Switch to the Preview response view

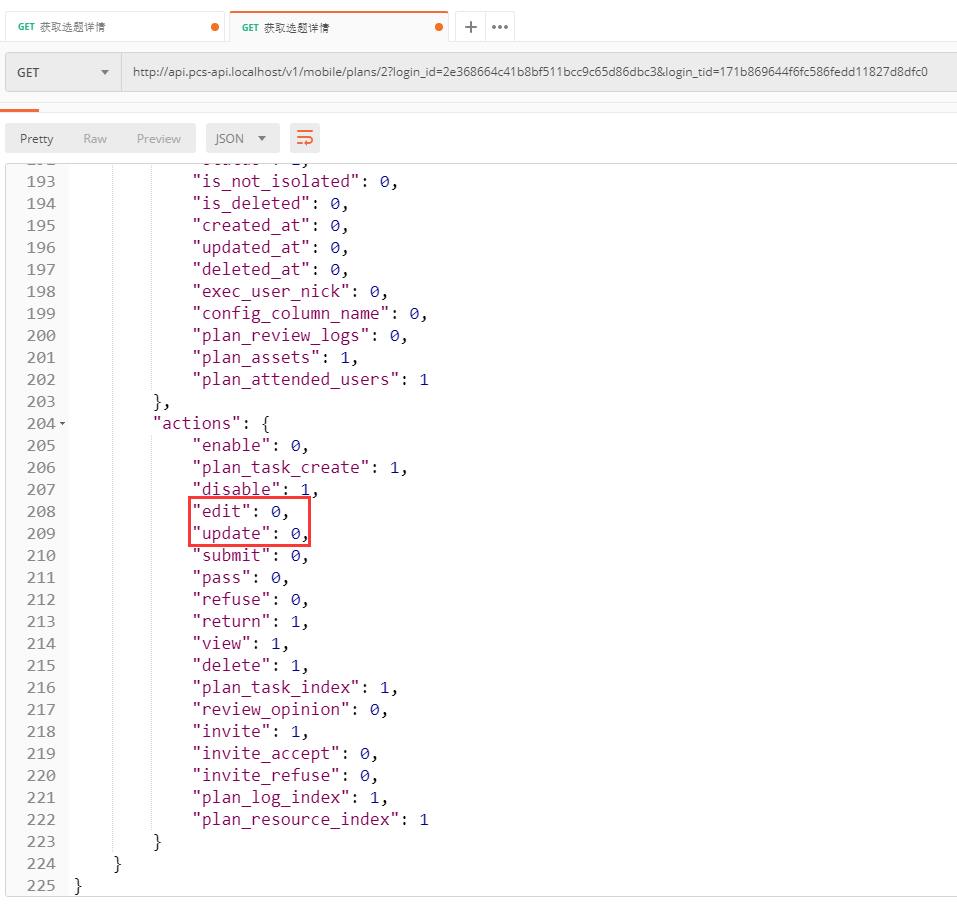tap(159, 139)
